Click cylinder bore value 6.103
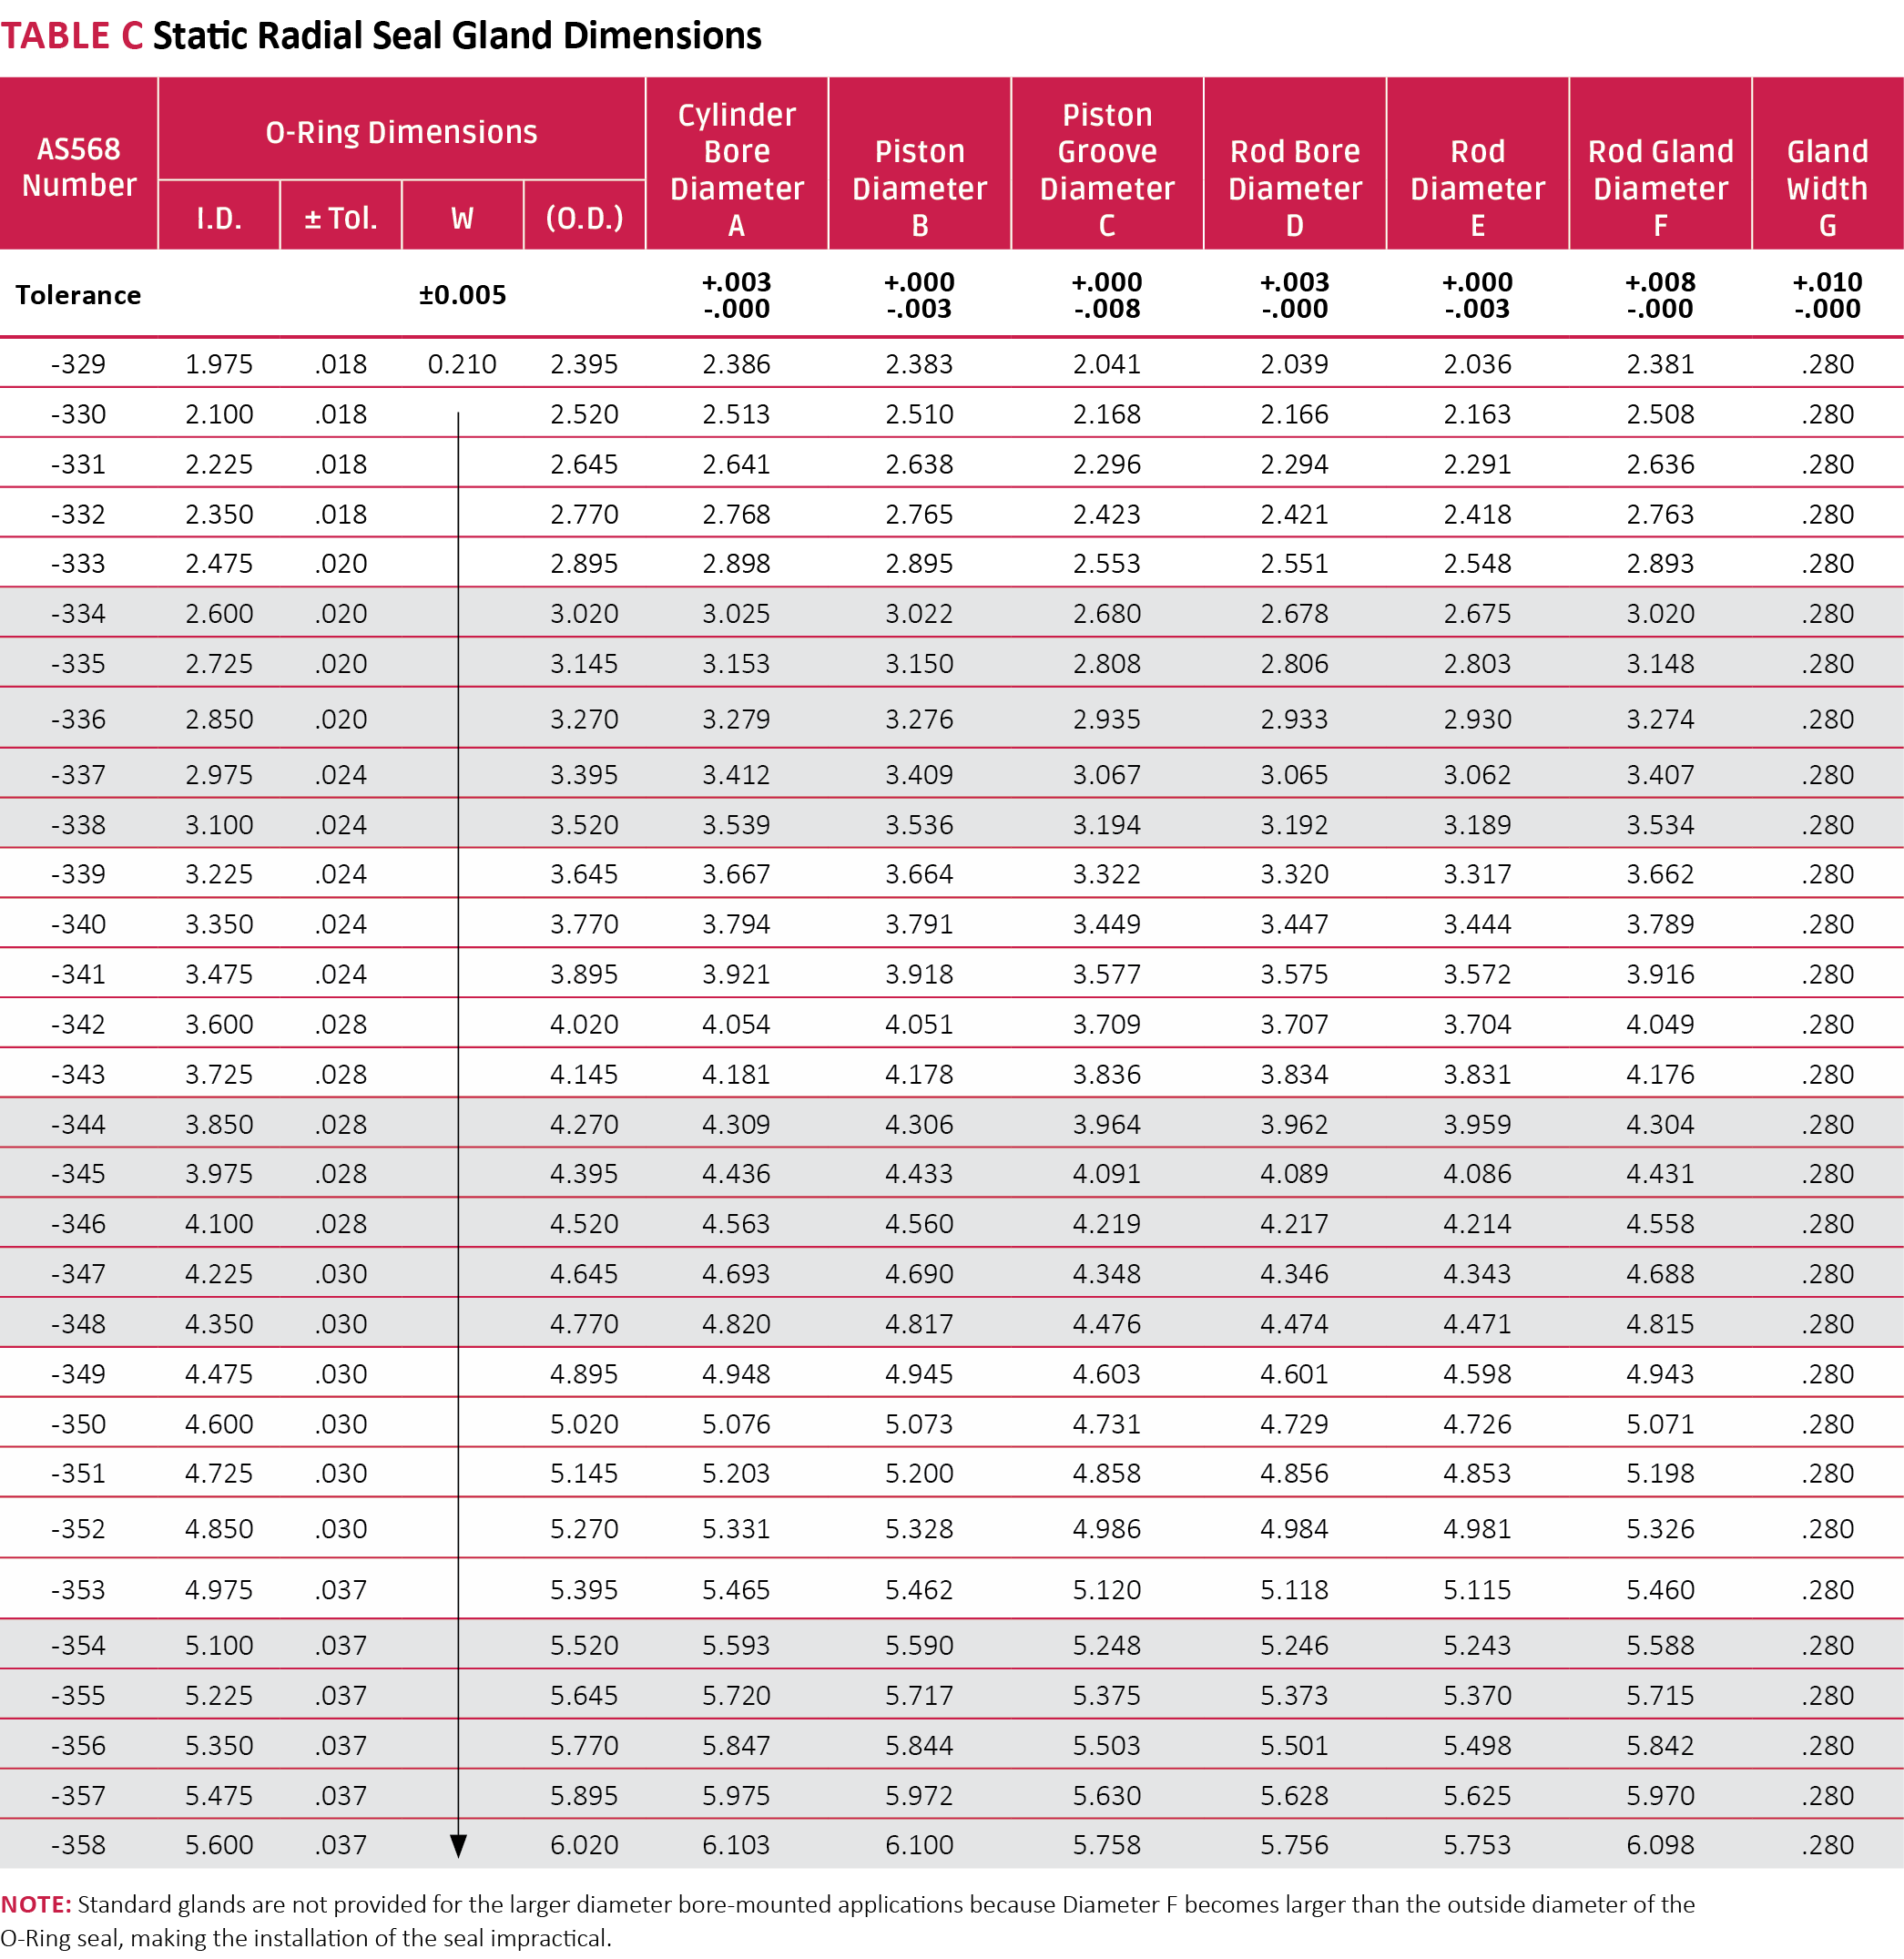Viewport: 1904px width, 1959px height. [x=736, y=1844]
